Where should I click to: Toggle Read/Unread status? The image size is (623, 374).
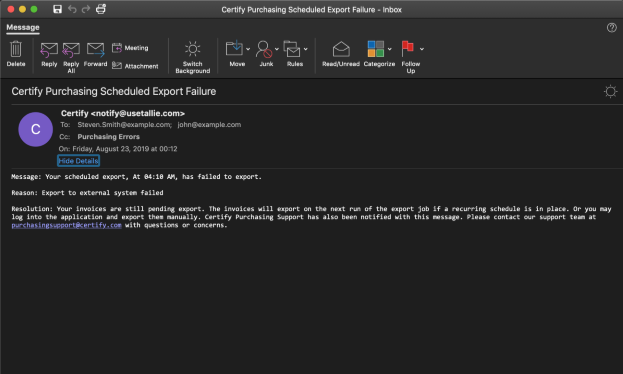pyautogui.click(x=341, y=54)
